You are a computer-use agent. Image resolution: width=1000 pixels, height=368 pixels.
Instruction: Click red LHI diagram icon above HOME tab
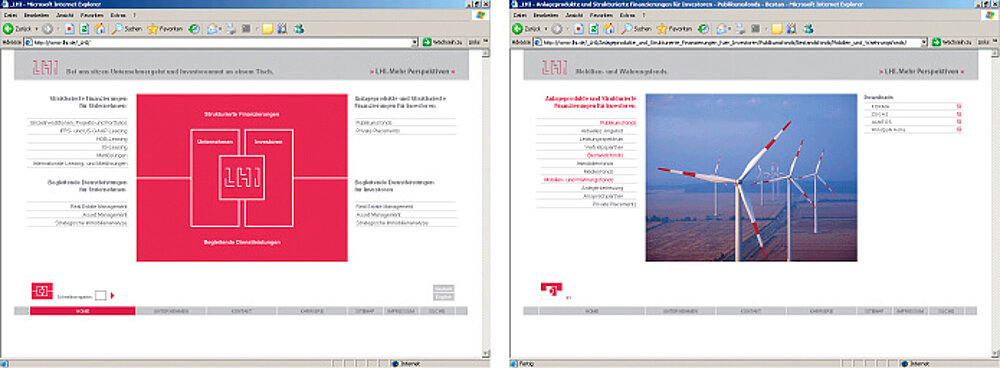click(42, 291)
